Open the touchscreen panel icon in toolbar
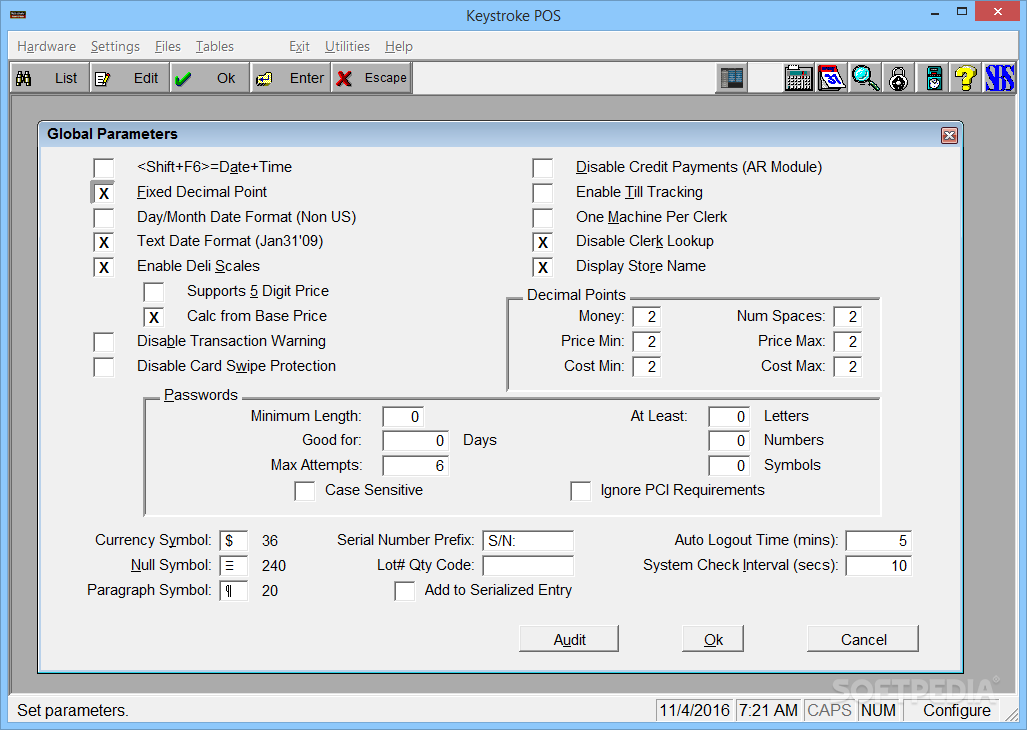 pos(732,78)
